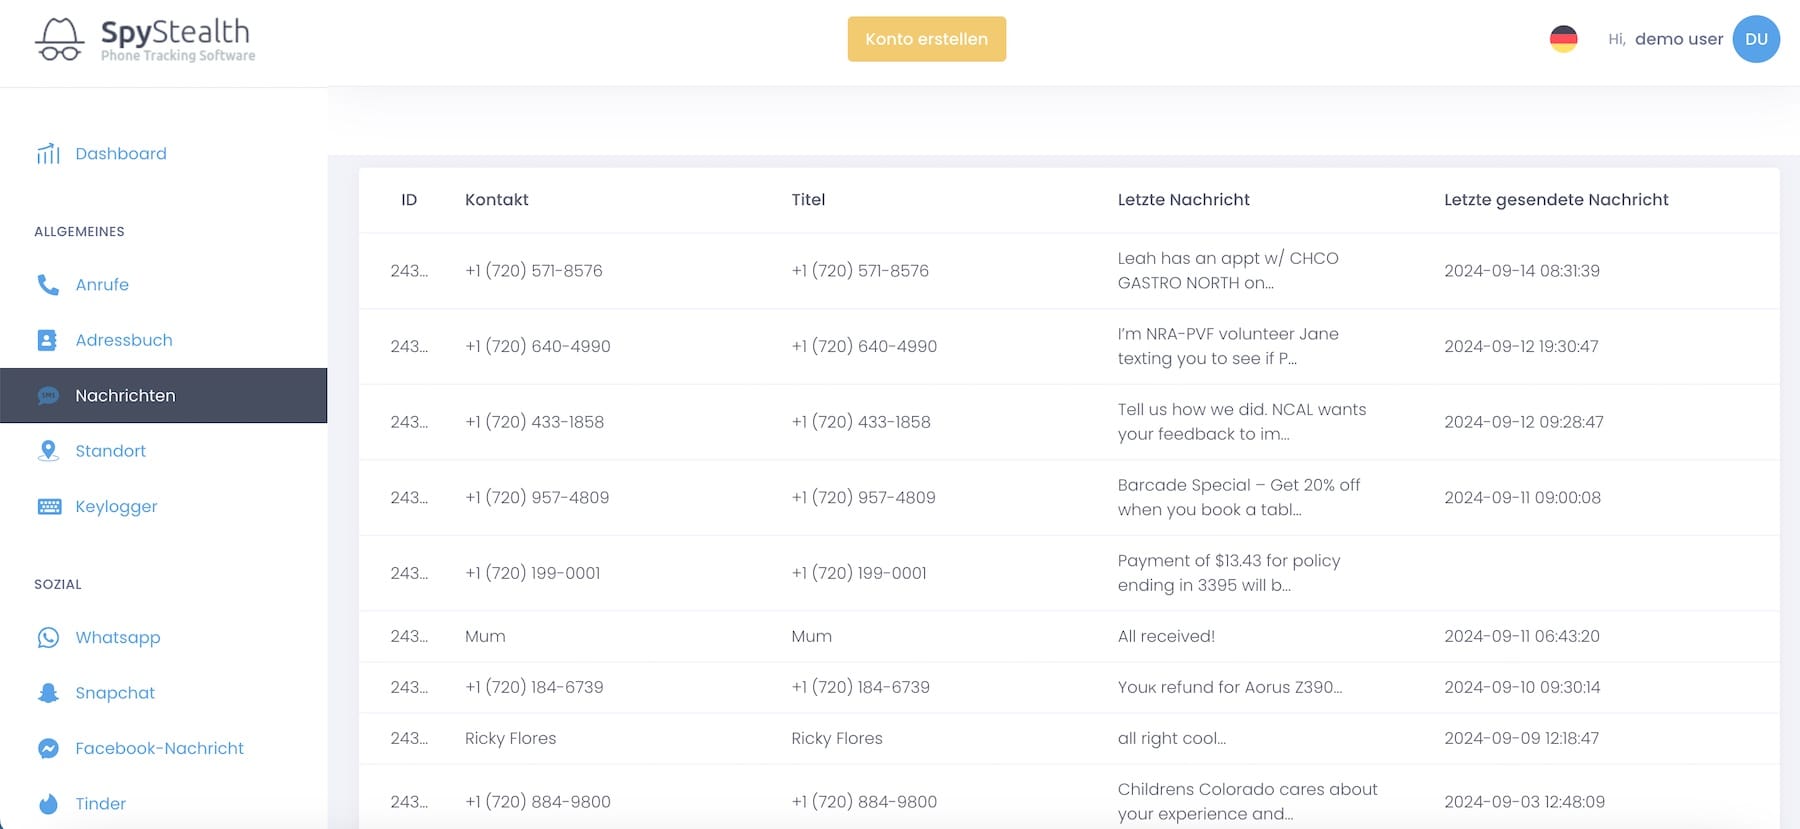This screenshot has height=829, width=1800.
Task: Open message 'I'm NRA-PVF volunteer Jane'
Action: (1228, 346)
